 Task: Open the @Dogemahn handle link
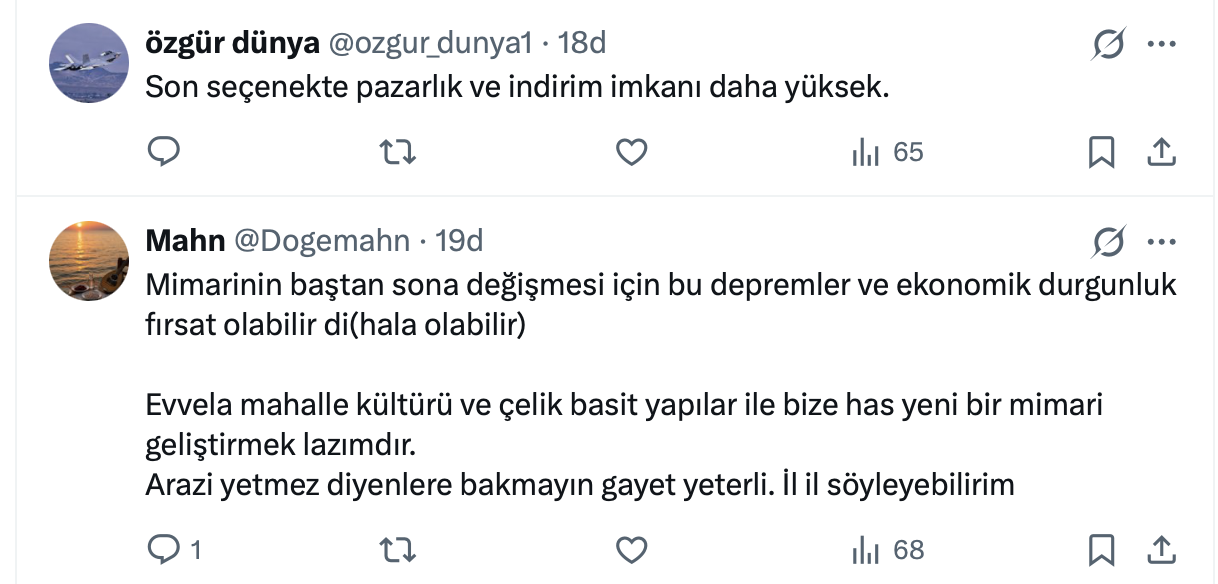click(322, 241)
